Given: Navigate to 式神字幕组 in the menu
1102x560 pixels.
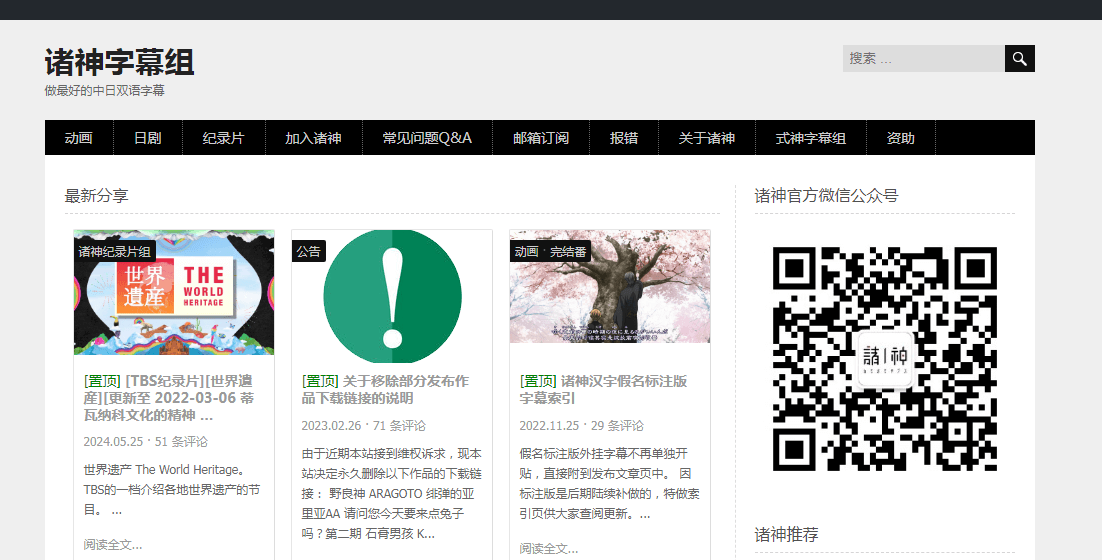Looking at the screenshot, I should (x=811, y=138).
